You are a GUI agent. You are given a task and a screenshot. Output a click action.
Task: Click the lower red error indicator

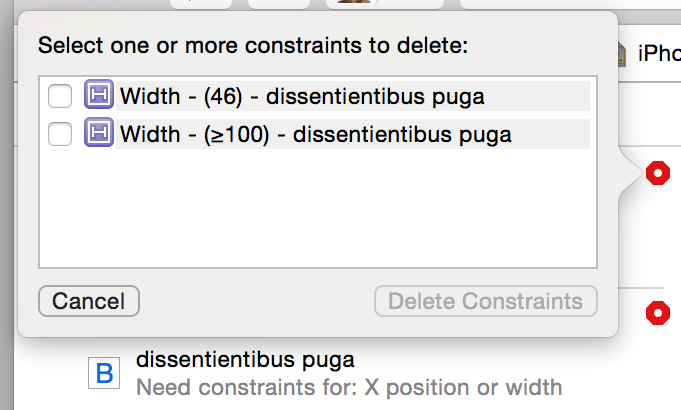click(x=657, y=314)
